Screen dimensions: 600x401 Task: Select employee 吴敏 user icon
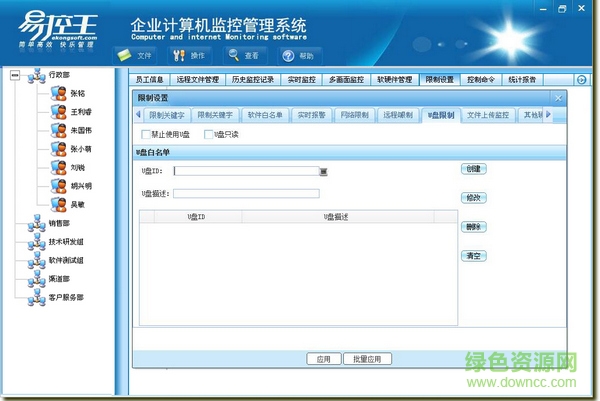(x=59, y=204)
